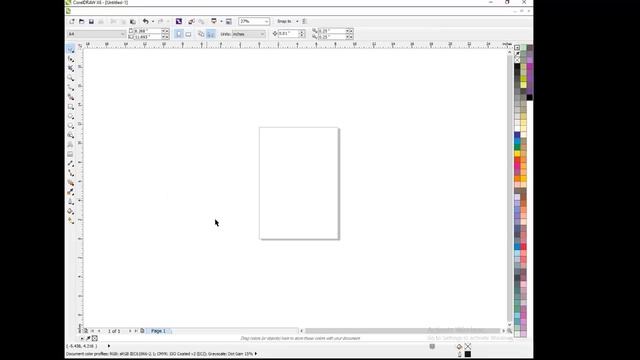
Task: Click the Welcome Screen toolbar icon
Action: (229, 21)
